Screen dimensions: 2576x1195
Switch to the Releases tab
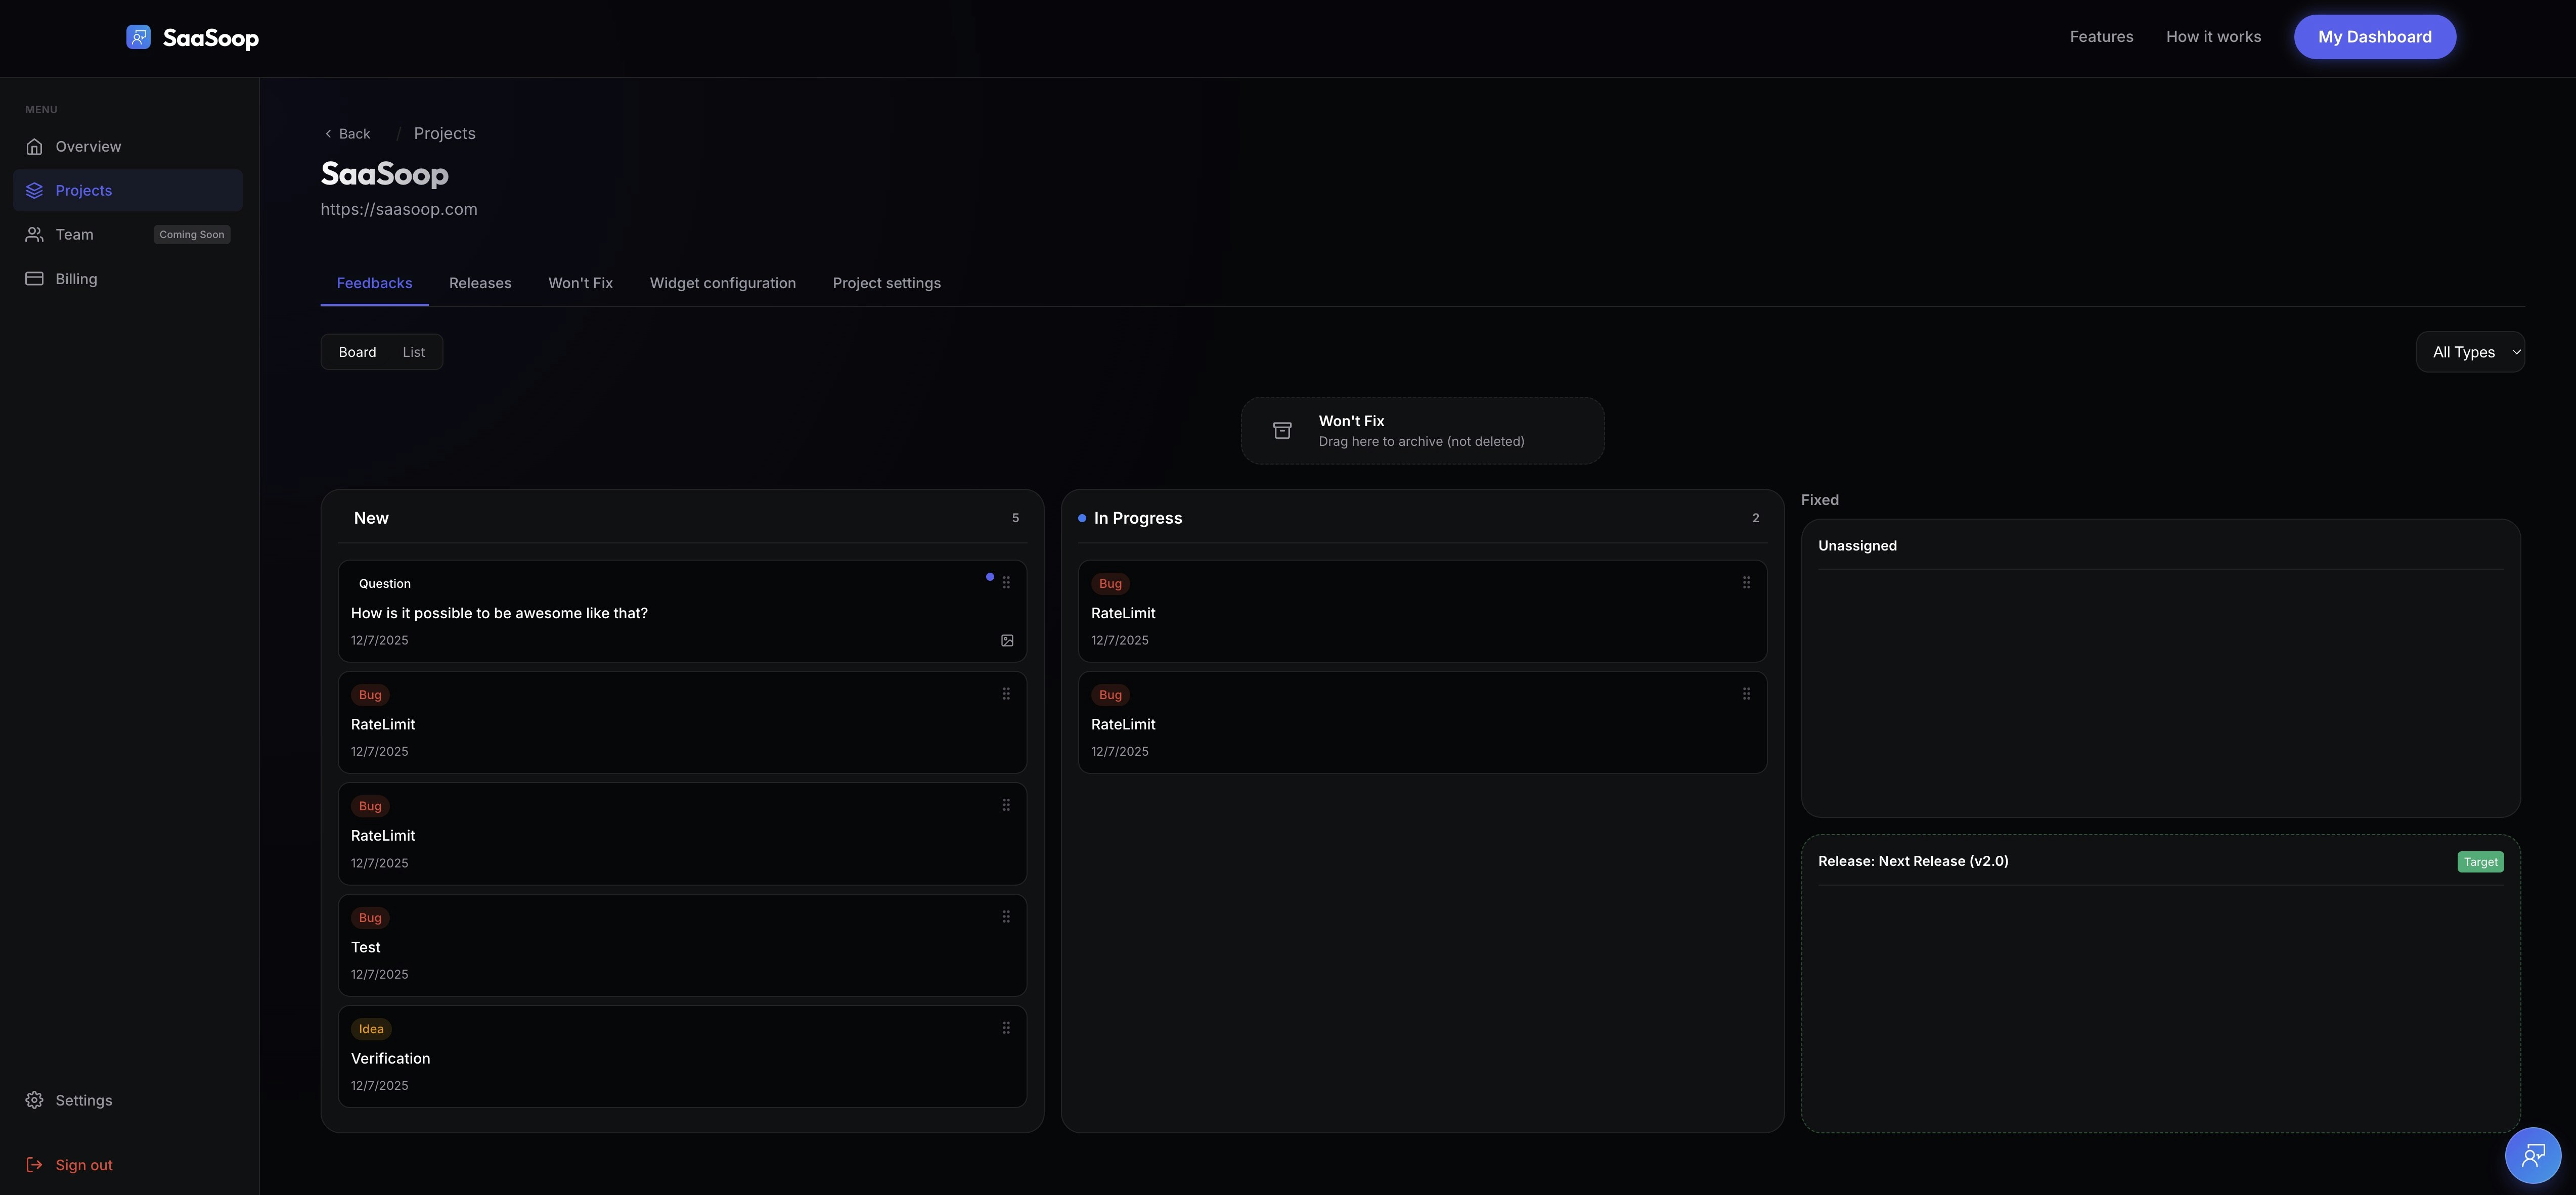(480, 283)
